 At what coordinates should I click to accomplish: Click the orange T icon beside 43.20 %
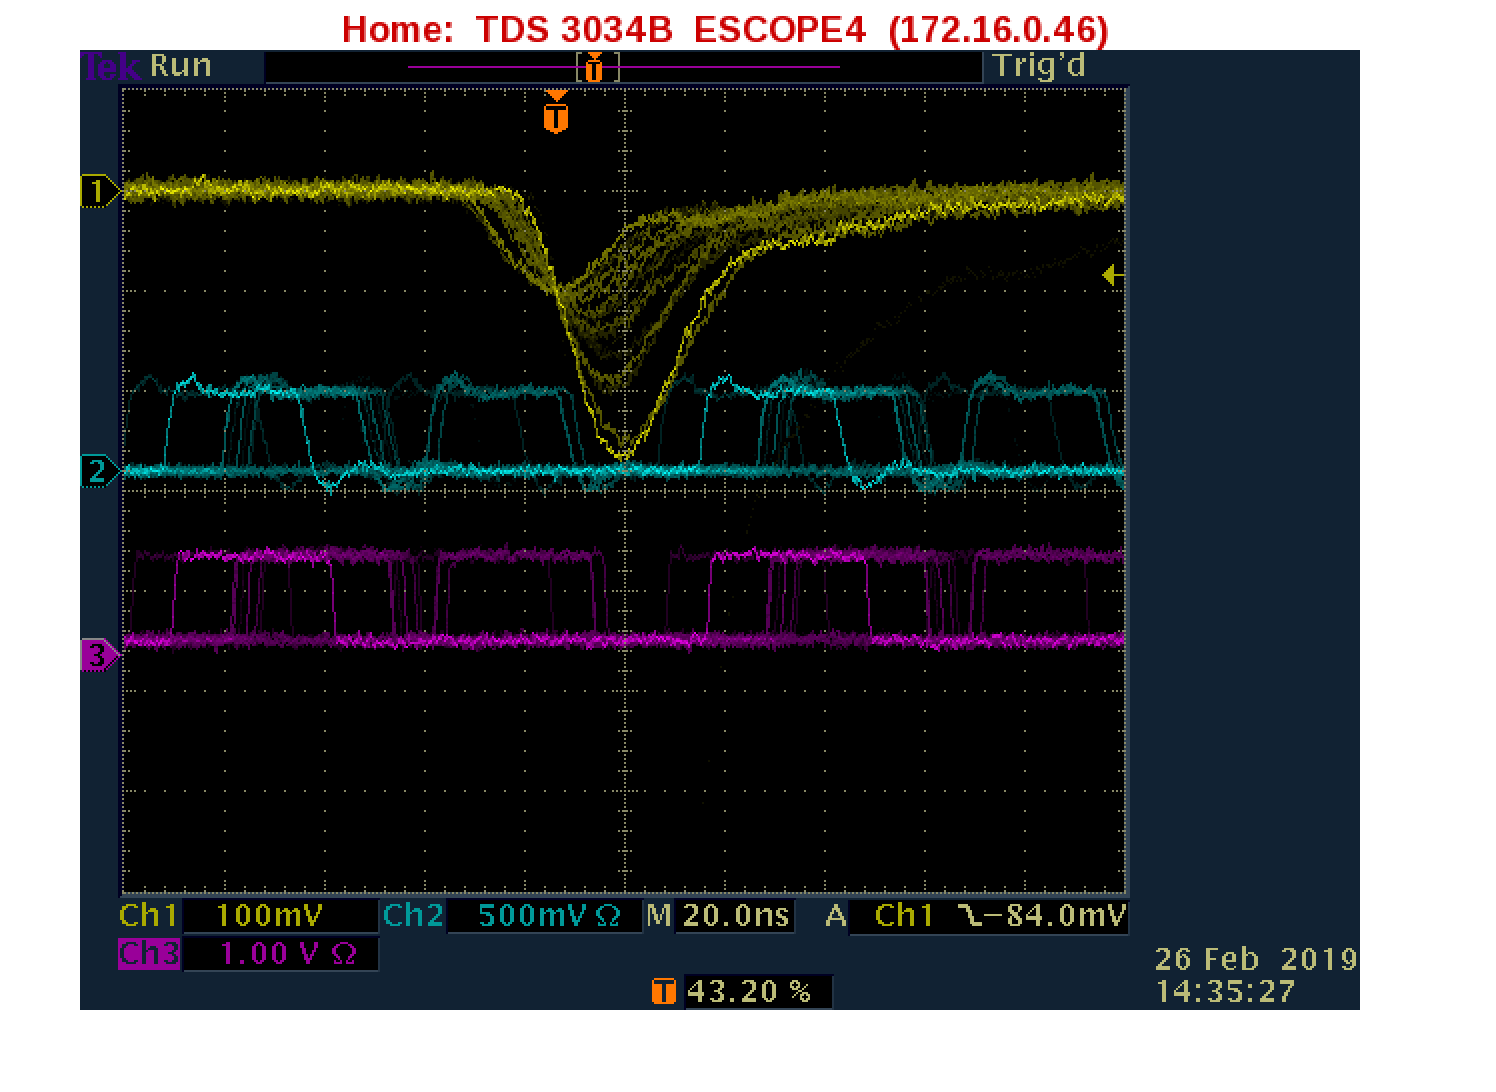pos(664,991)
